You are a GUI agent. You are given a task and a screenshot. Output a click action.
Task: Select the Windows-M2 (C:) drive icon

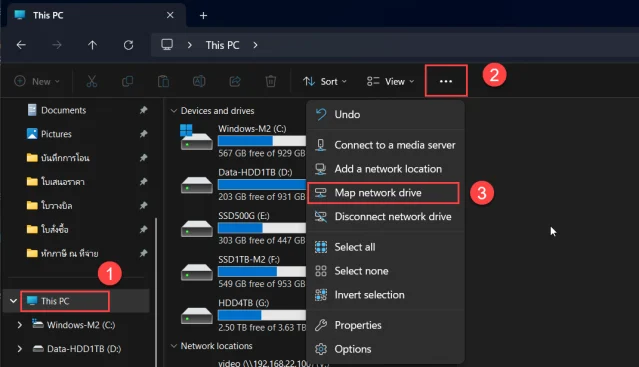[196, 138]
